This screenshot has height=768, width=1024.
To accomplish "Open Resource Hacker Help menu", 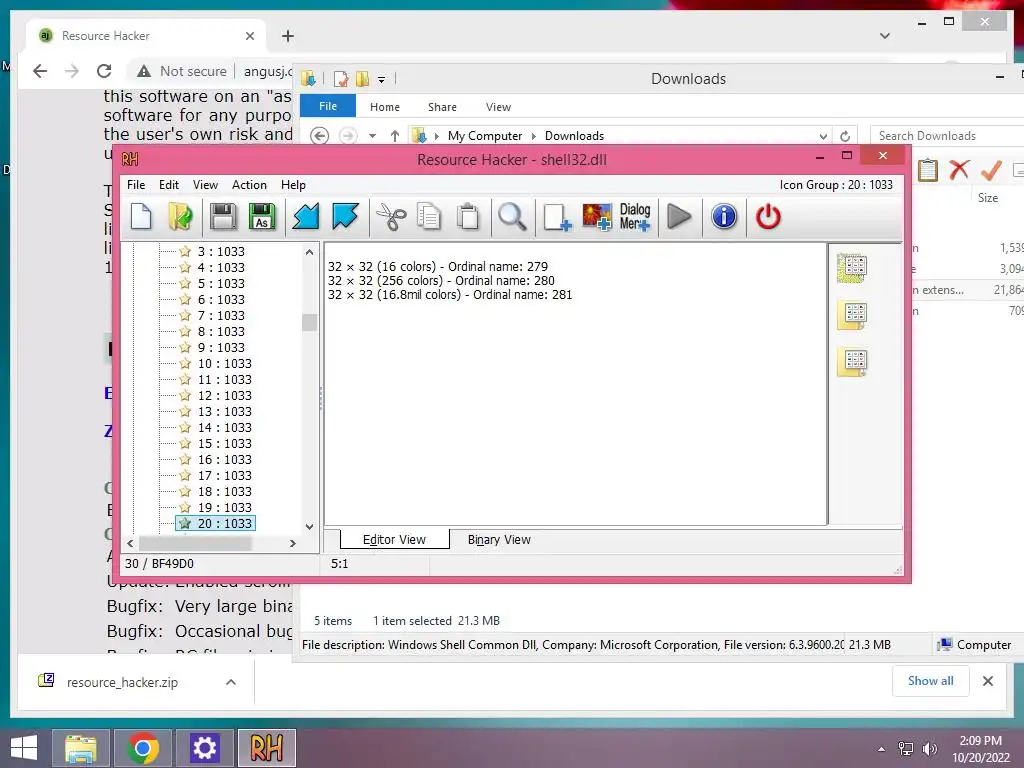I will 293,185.
